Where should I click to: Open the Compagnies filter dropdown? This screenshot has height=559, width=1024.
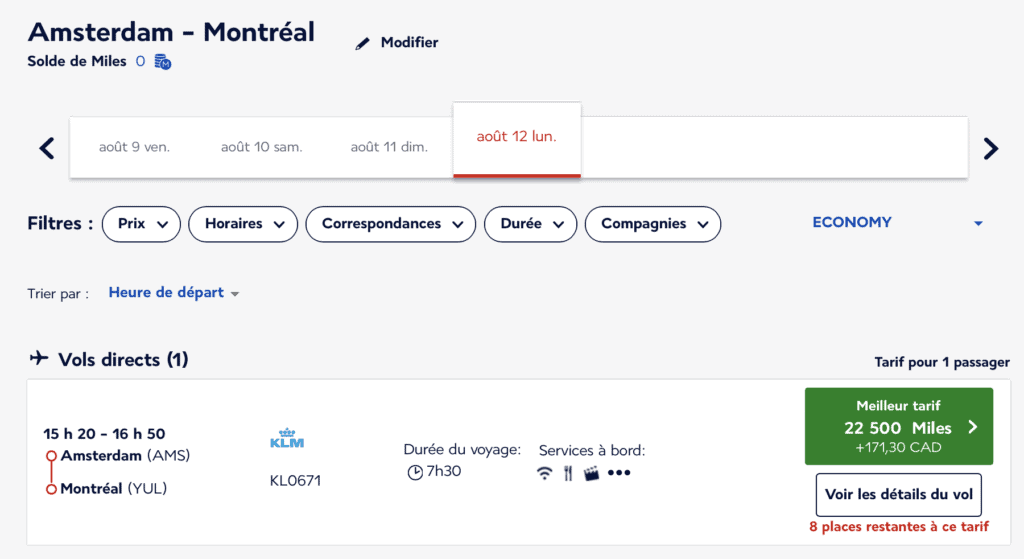pyautogui.click(x=652, y=224)
